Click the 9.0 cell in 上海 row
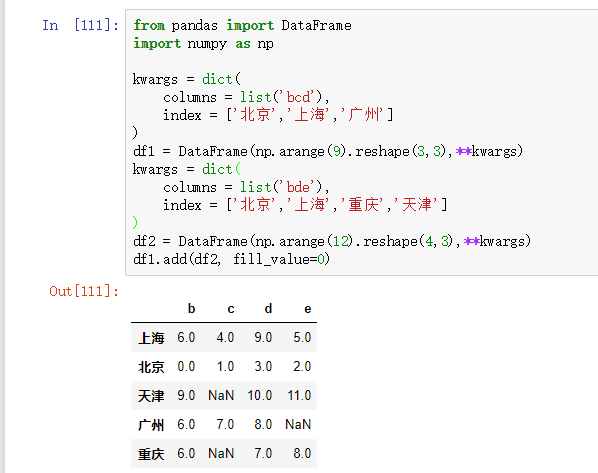 (263, 338)
